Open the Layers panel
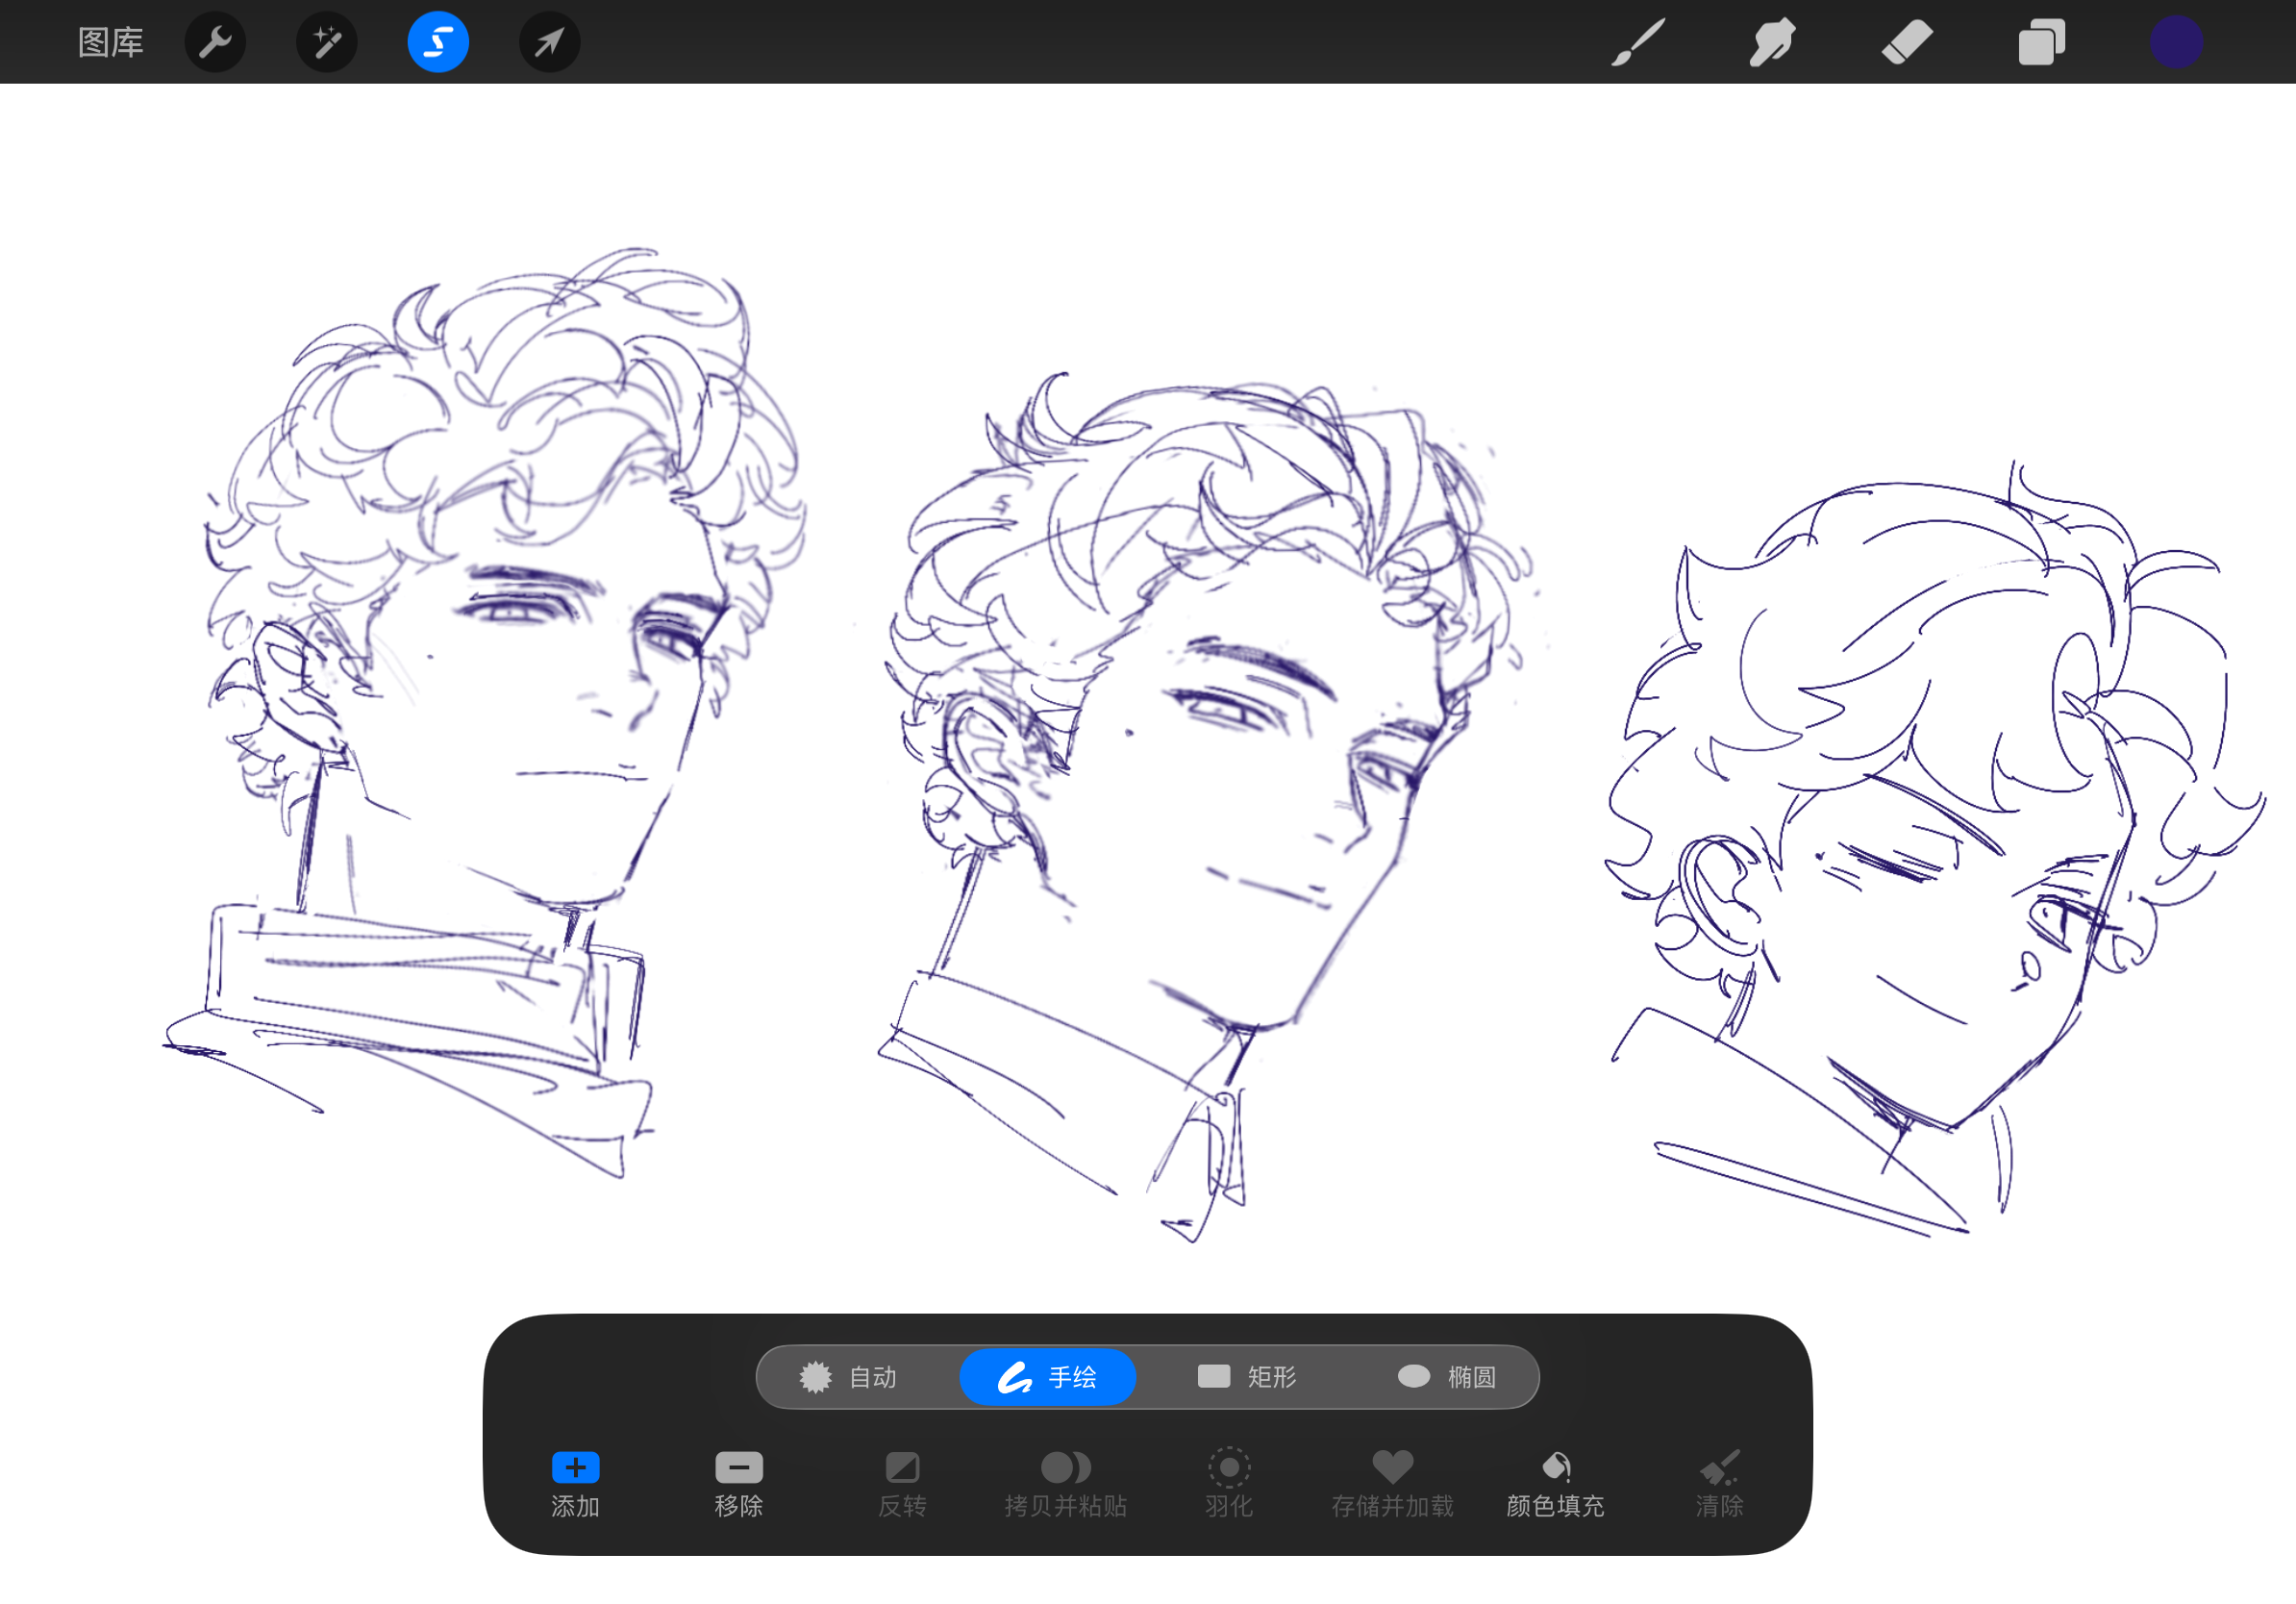 2040,42
